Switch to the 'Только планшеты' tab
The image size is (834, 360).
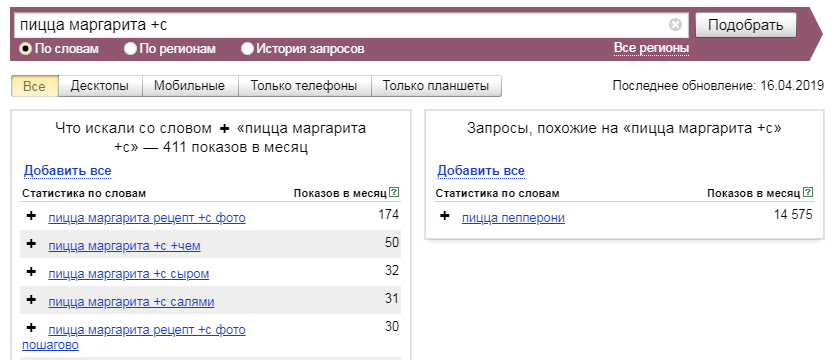pos(436,86)
